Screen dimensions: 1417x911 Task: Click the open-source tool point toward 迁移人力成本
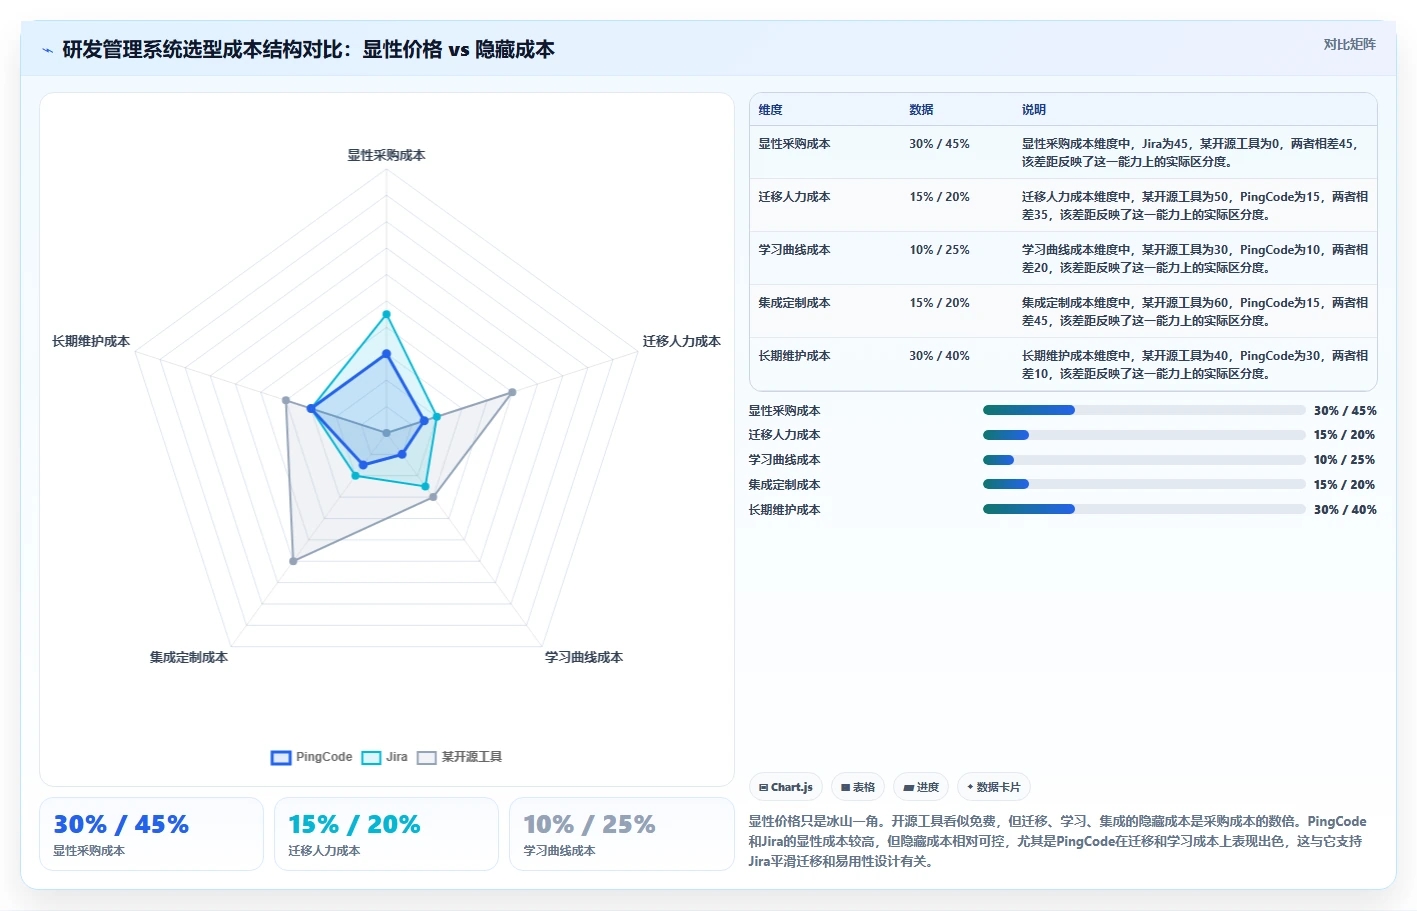pyautogui.click(x=512, y=392)
